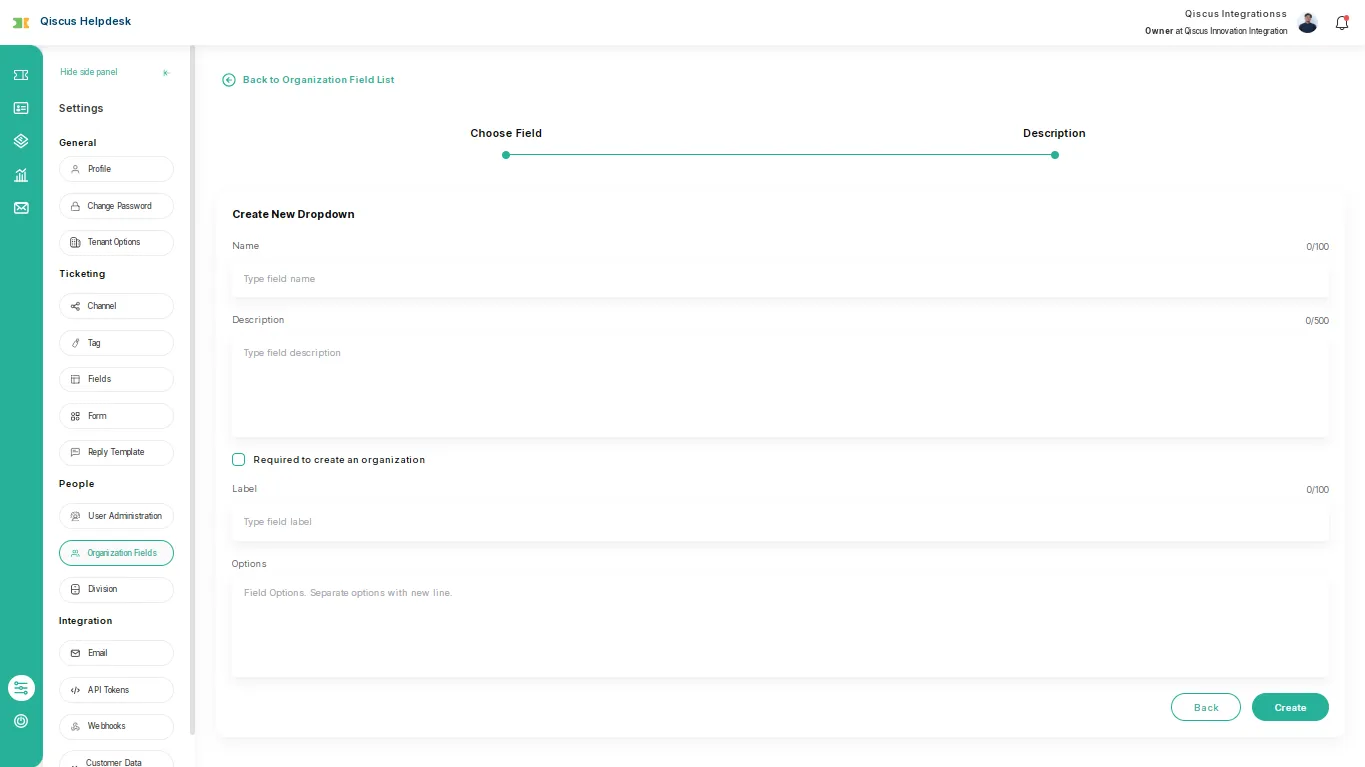Screen dimensions: 1365x767
Task: Open Tag settings
Action: [116, 343]
